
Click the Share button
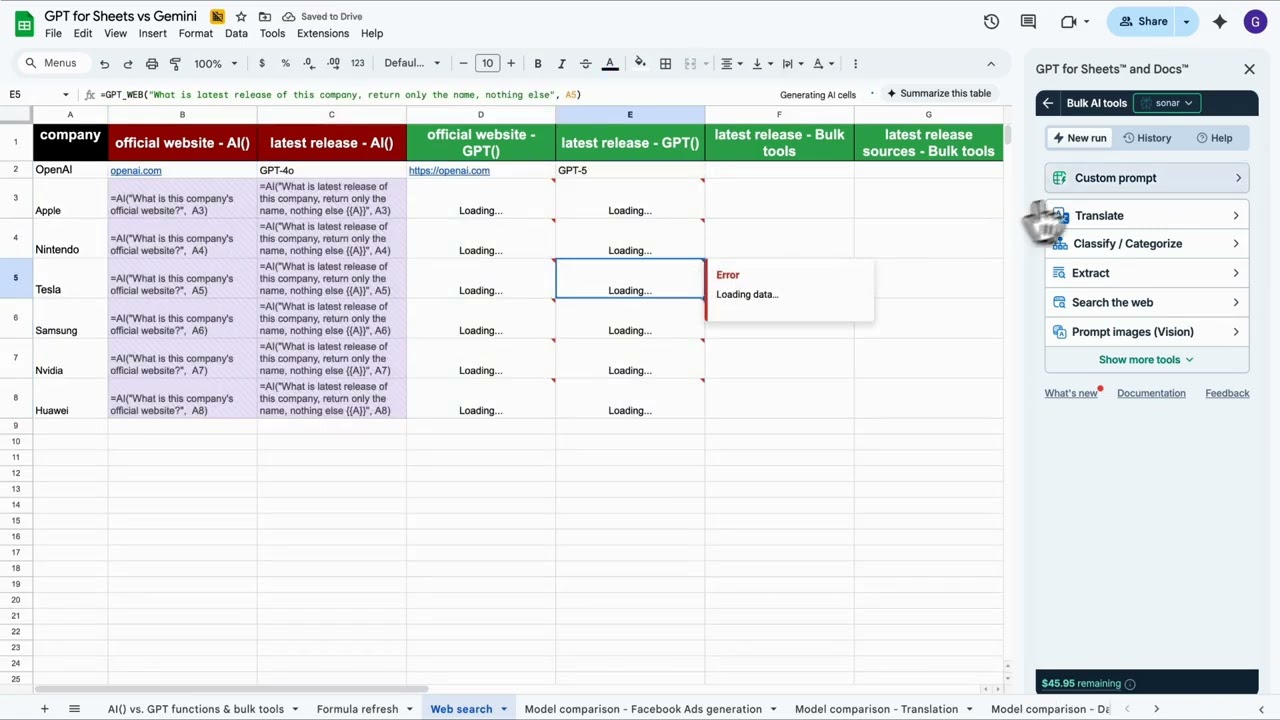1143,22
